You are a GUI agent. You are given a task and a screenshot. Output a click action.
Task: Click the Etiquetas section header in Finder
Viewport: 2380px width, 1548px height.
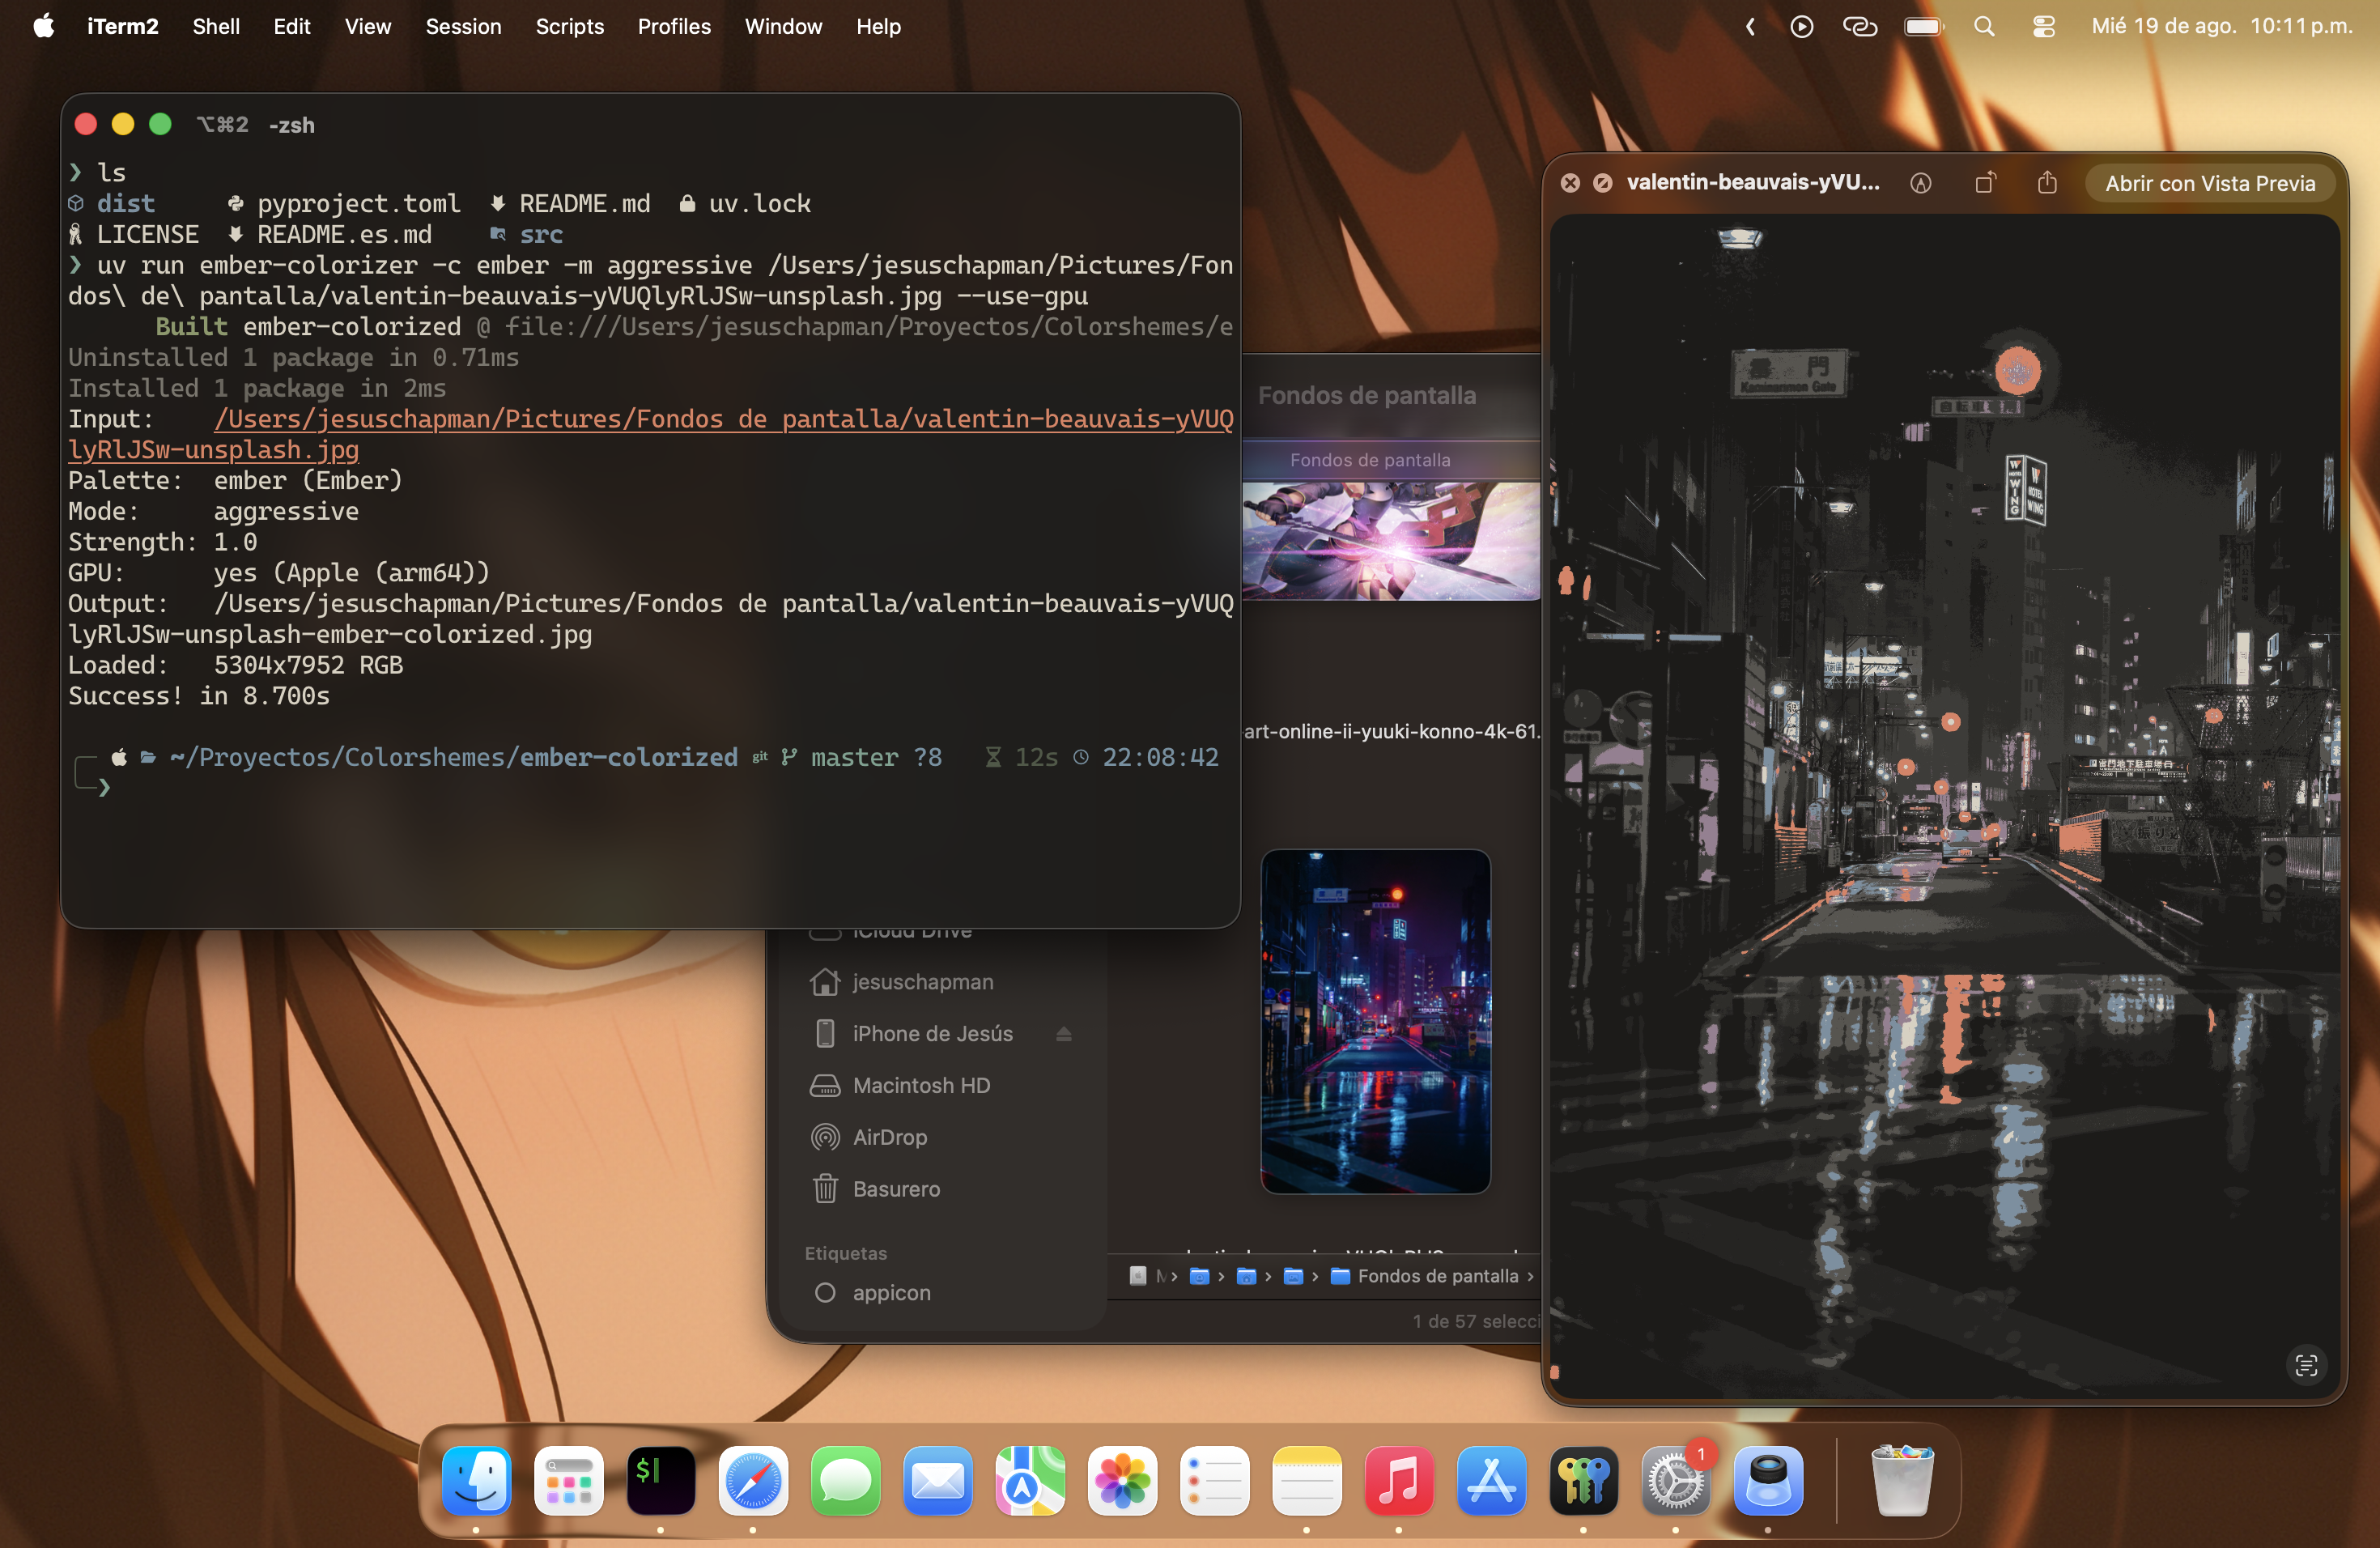[846, 1254]
